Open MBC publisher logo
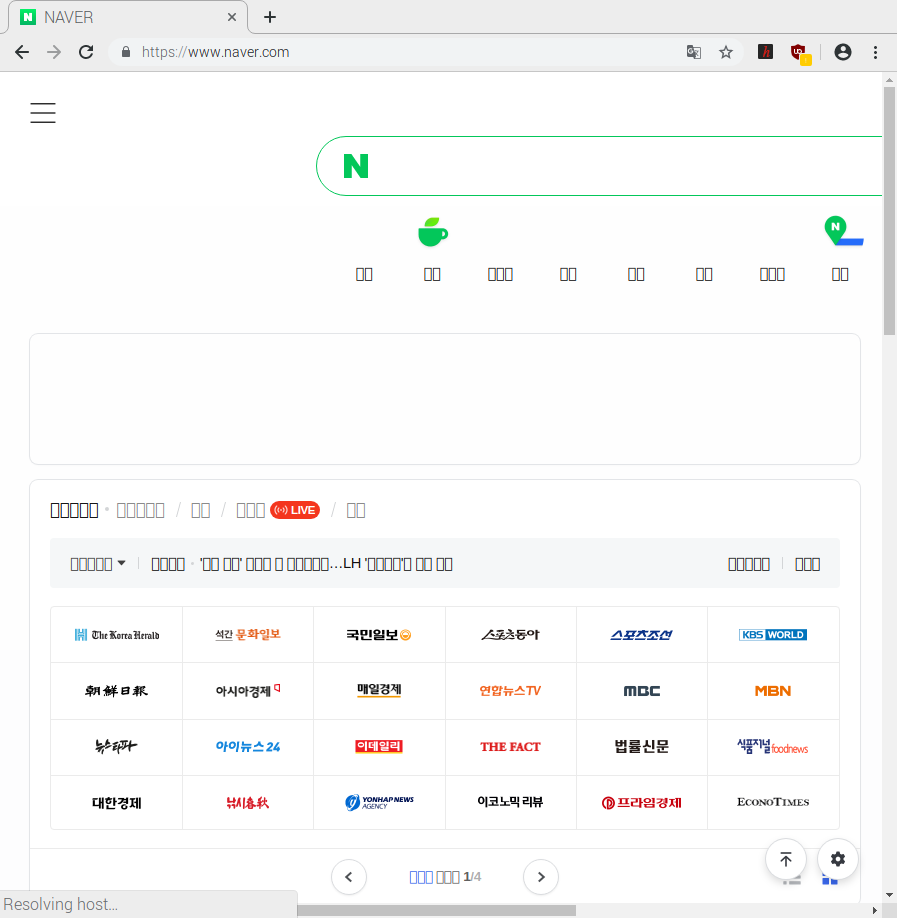This screenshot has width=897, height=918. pos(641,691)
